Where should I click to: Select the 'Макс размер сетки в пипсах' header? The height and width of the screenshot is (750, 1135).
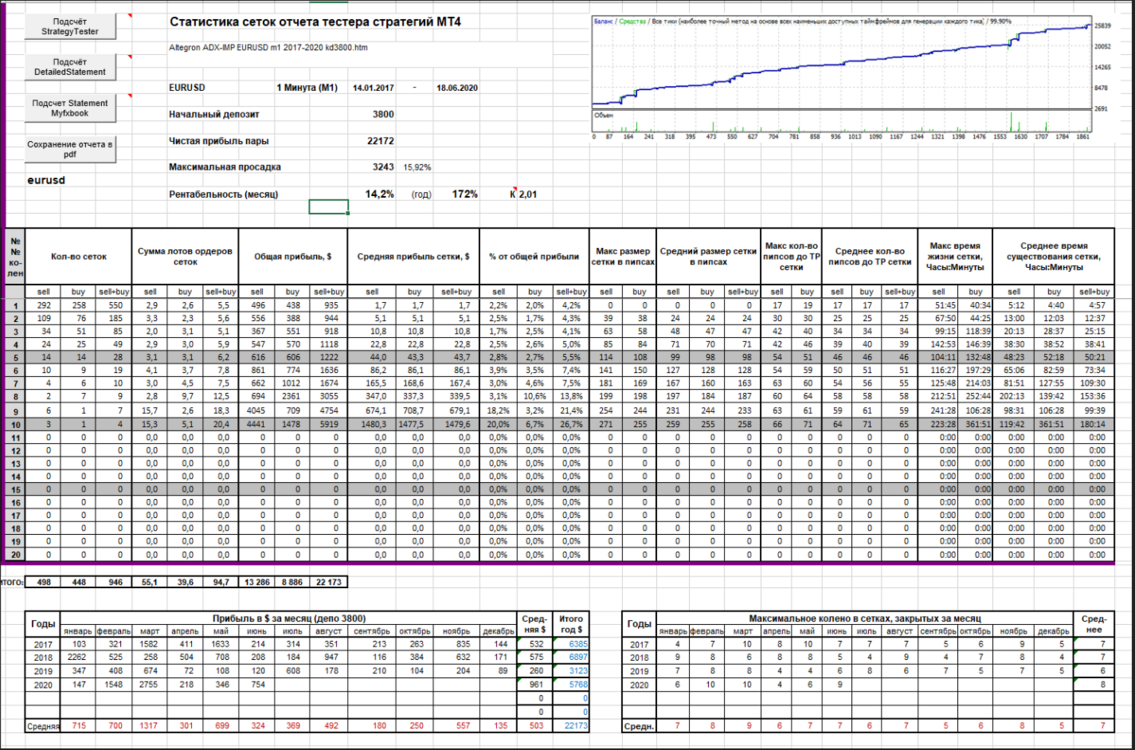click(623, 256)
